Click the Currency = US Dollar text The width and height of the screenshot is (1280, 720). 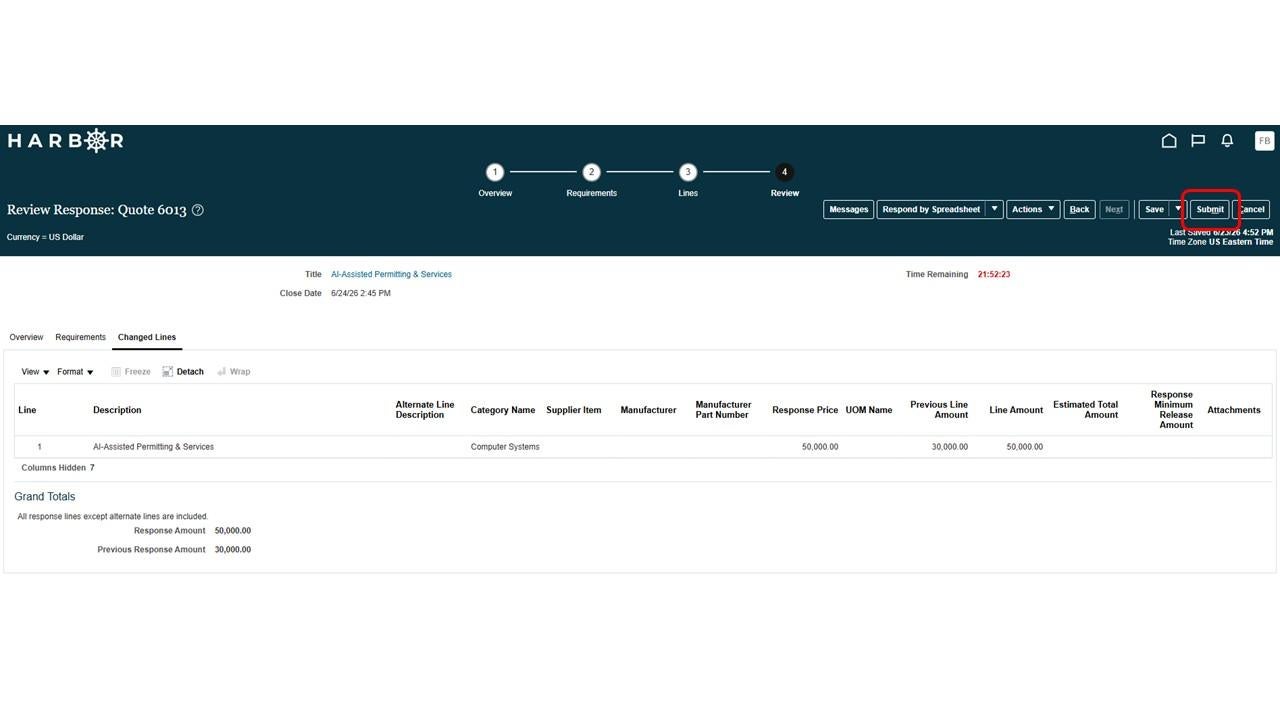coord(45,238)
